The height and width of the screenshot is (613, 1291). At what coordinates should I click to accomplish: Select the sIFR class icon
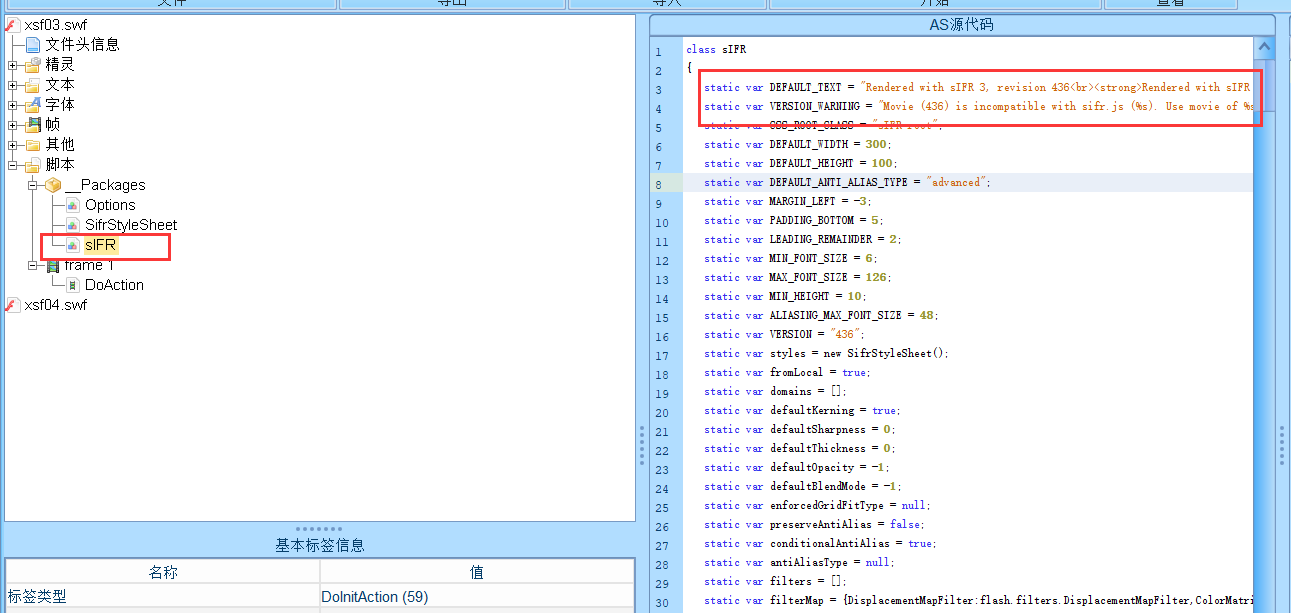pyautogui.click(x=73, y=244)
